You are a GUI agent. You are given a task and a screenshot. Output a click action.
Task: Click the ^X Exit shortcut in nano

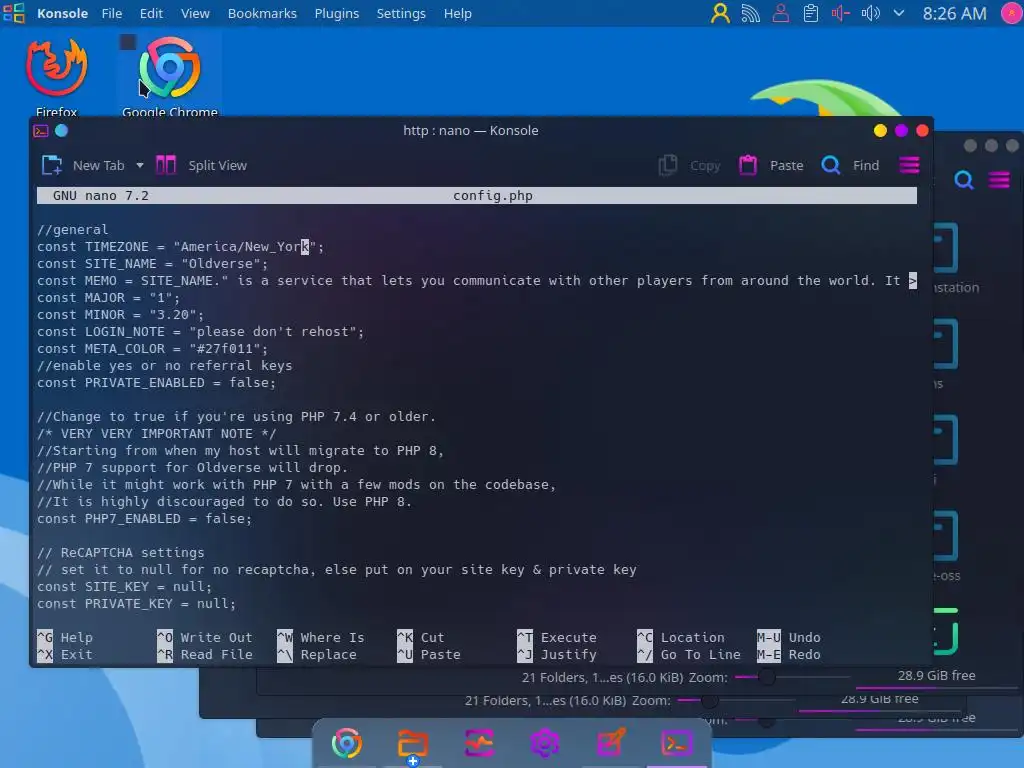65,654
